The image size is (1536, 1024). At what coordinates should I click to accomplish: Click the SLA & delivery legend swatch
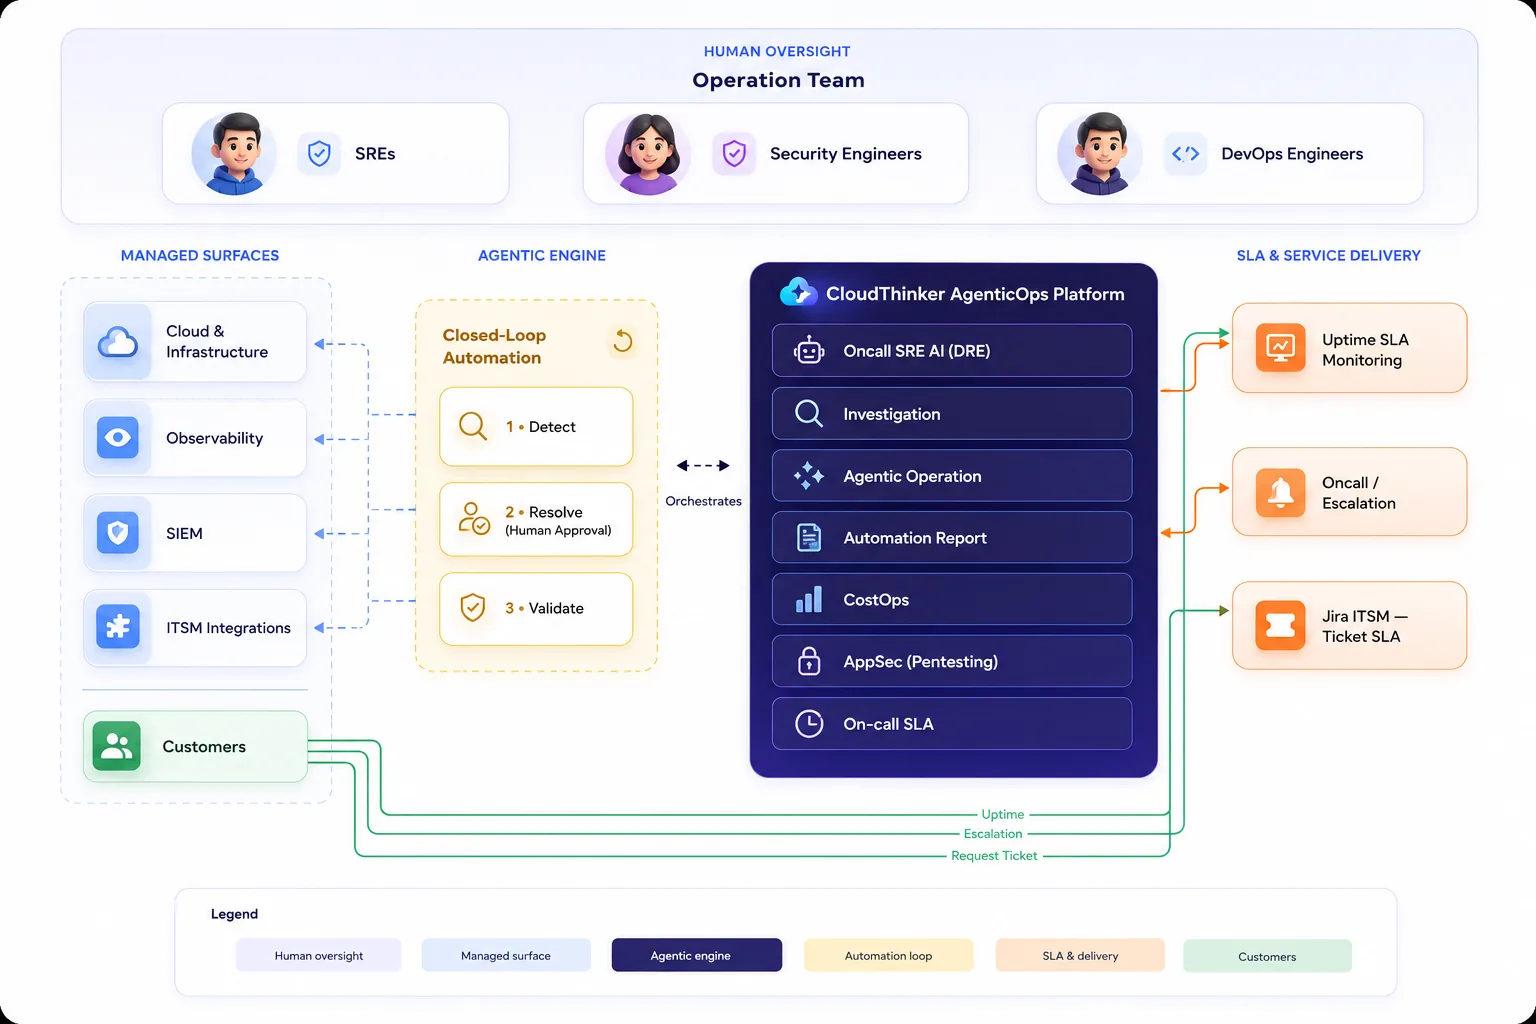(1080, 956)
